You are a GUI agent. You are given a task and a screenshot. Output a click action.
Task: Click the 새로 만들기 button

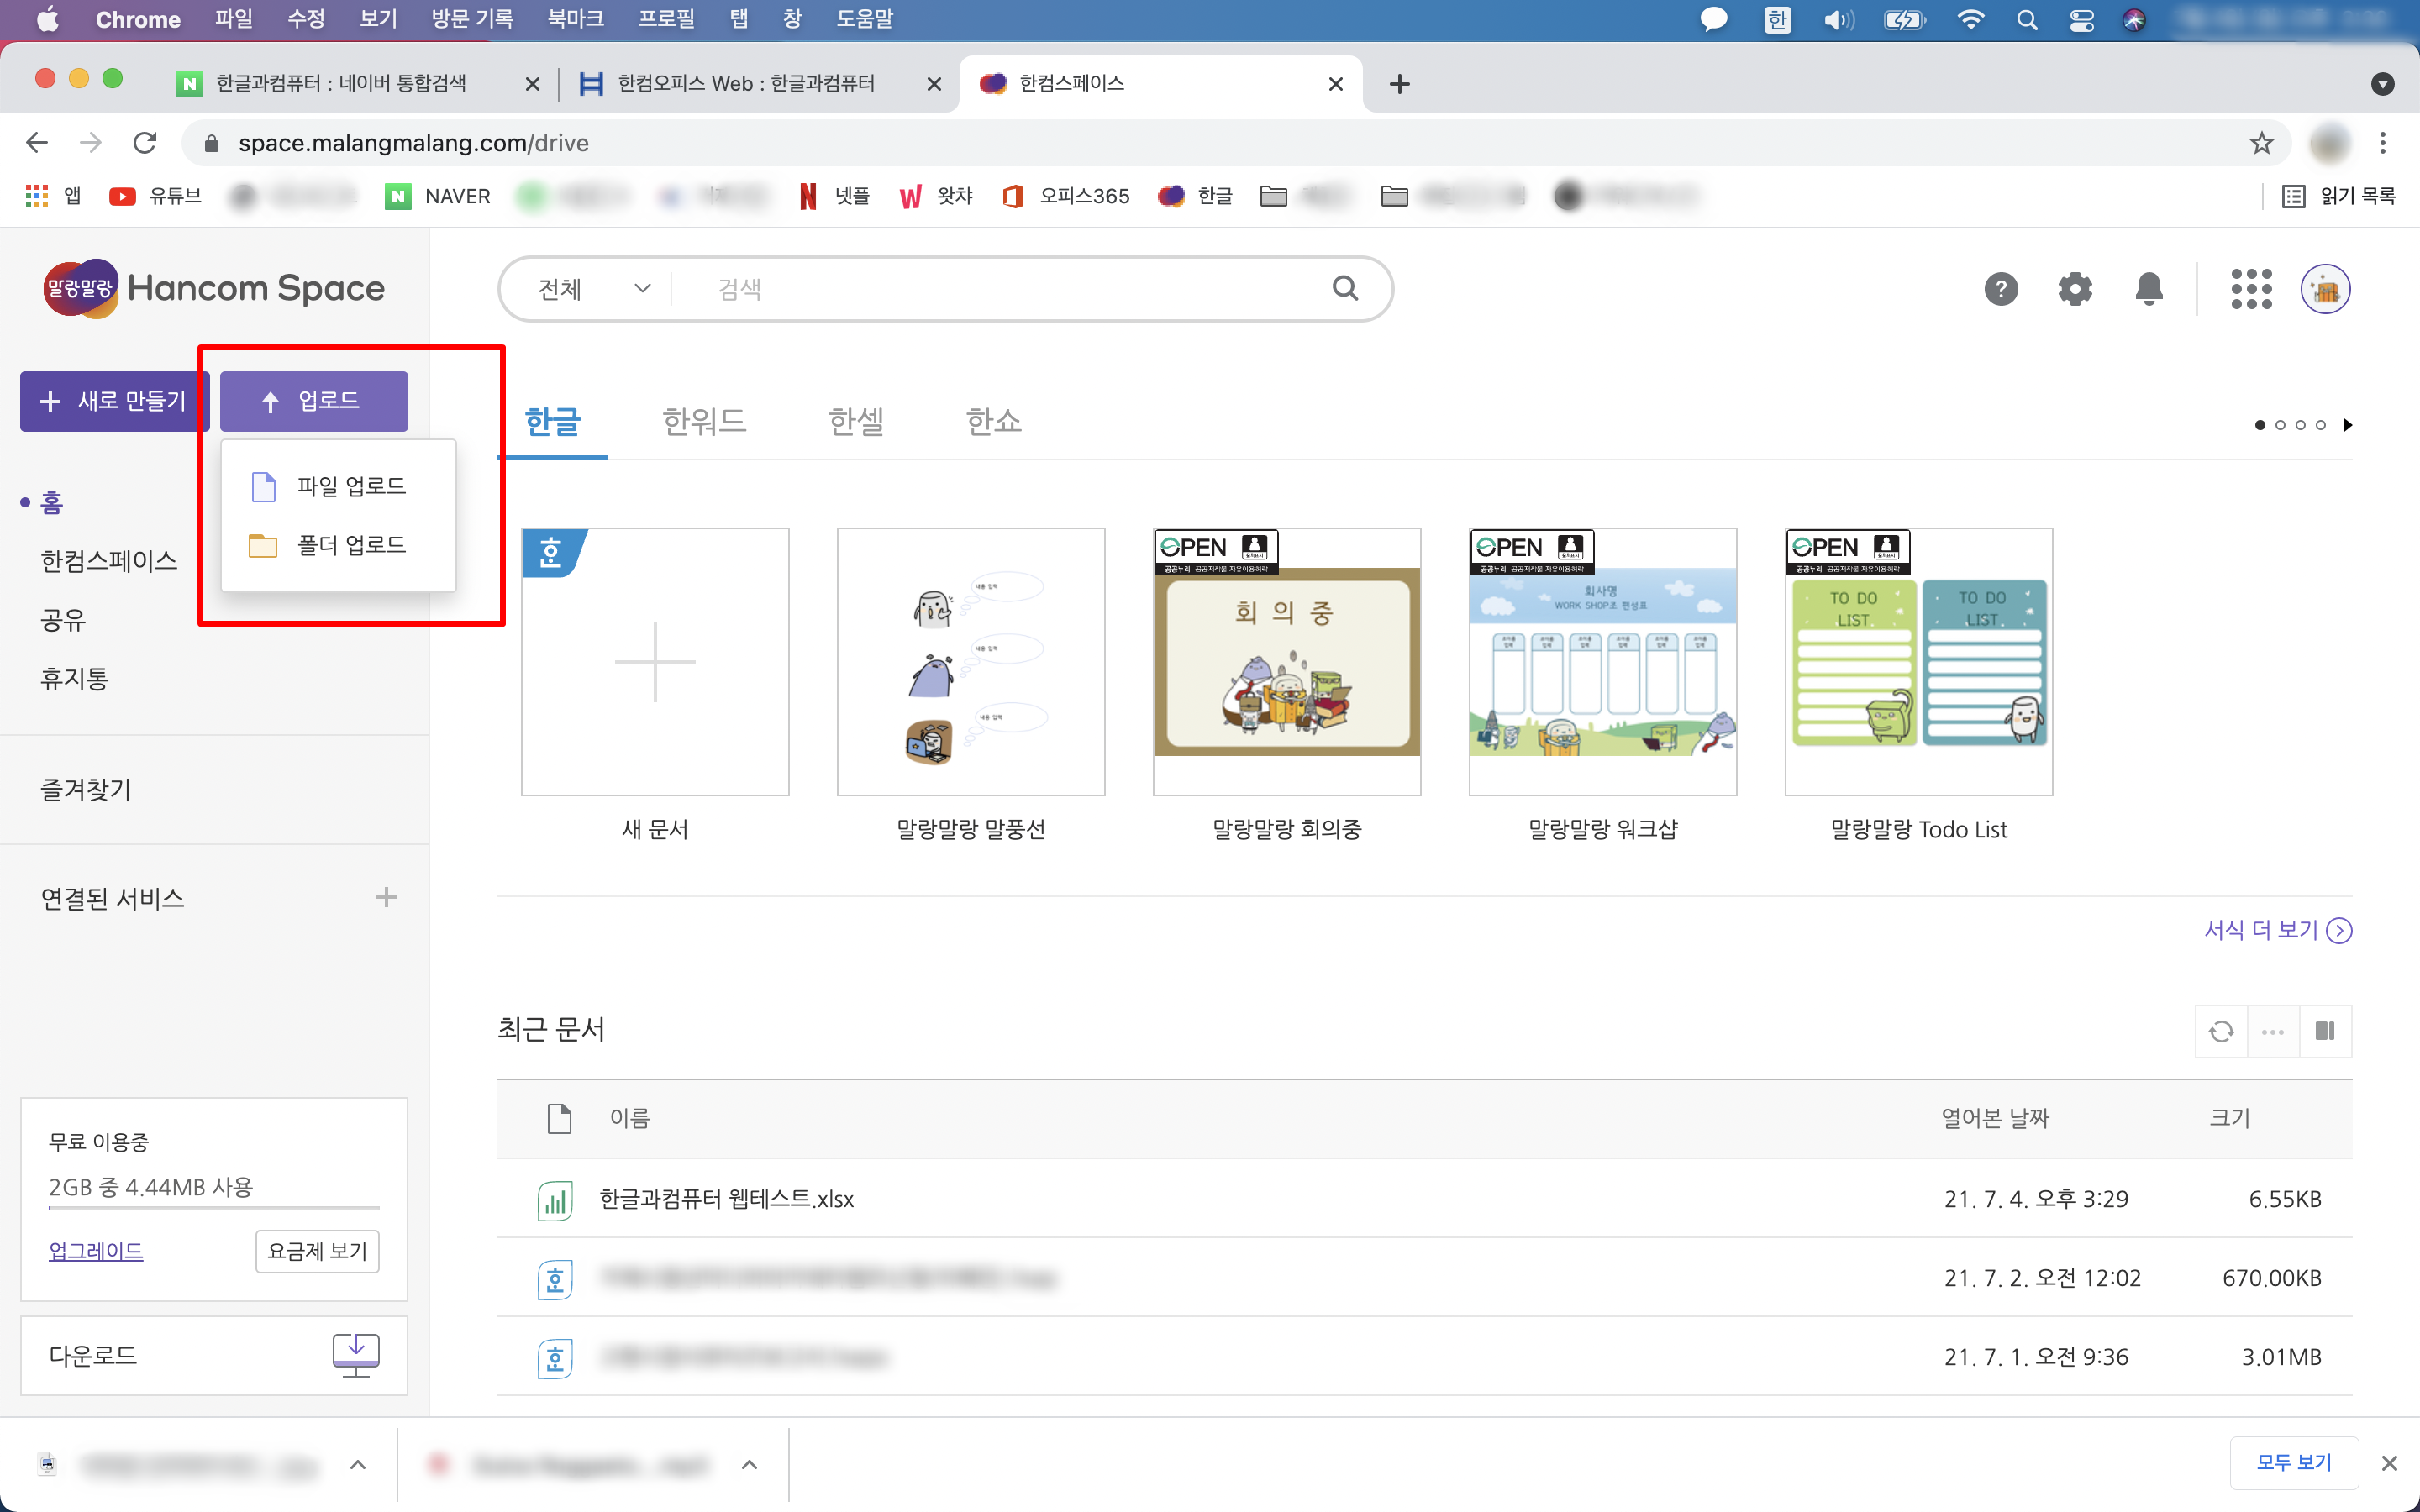(x=114, y=401)
